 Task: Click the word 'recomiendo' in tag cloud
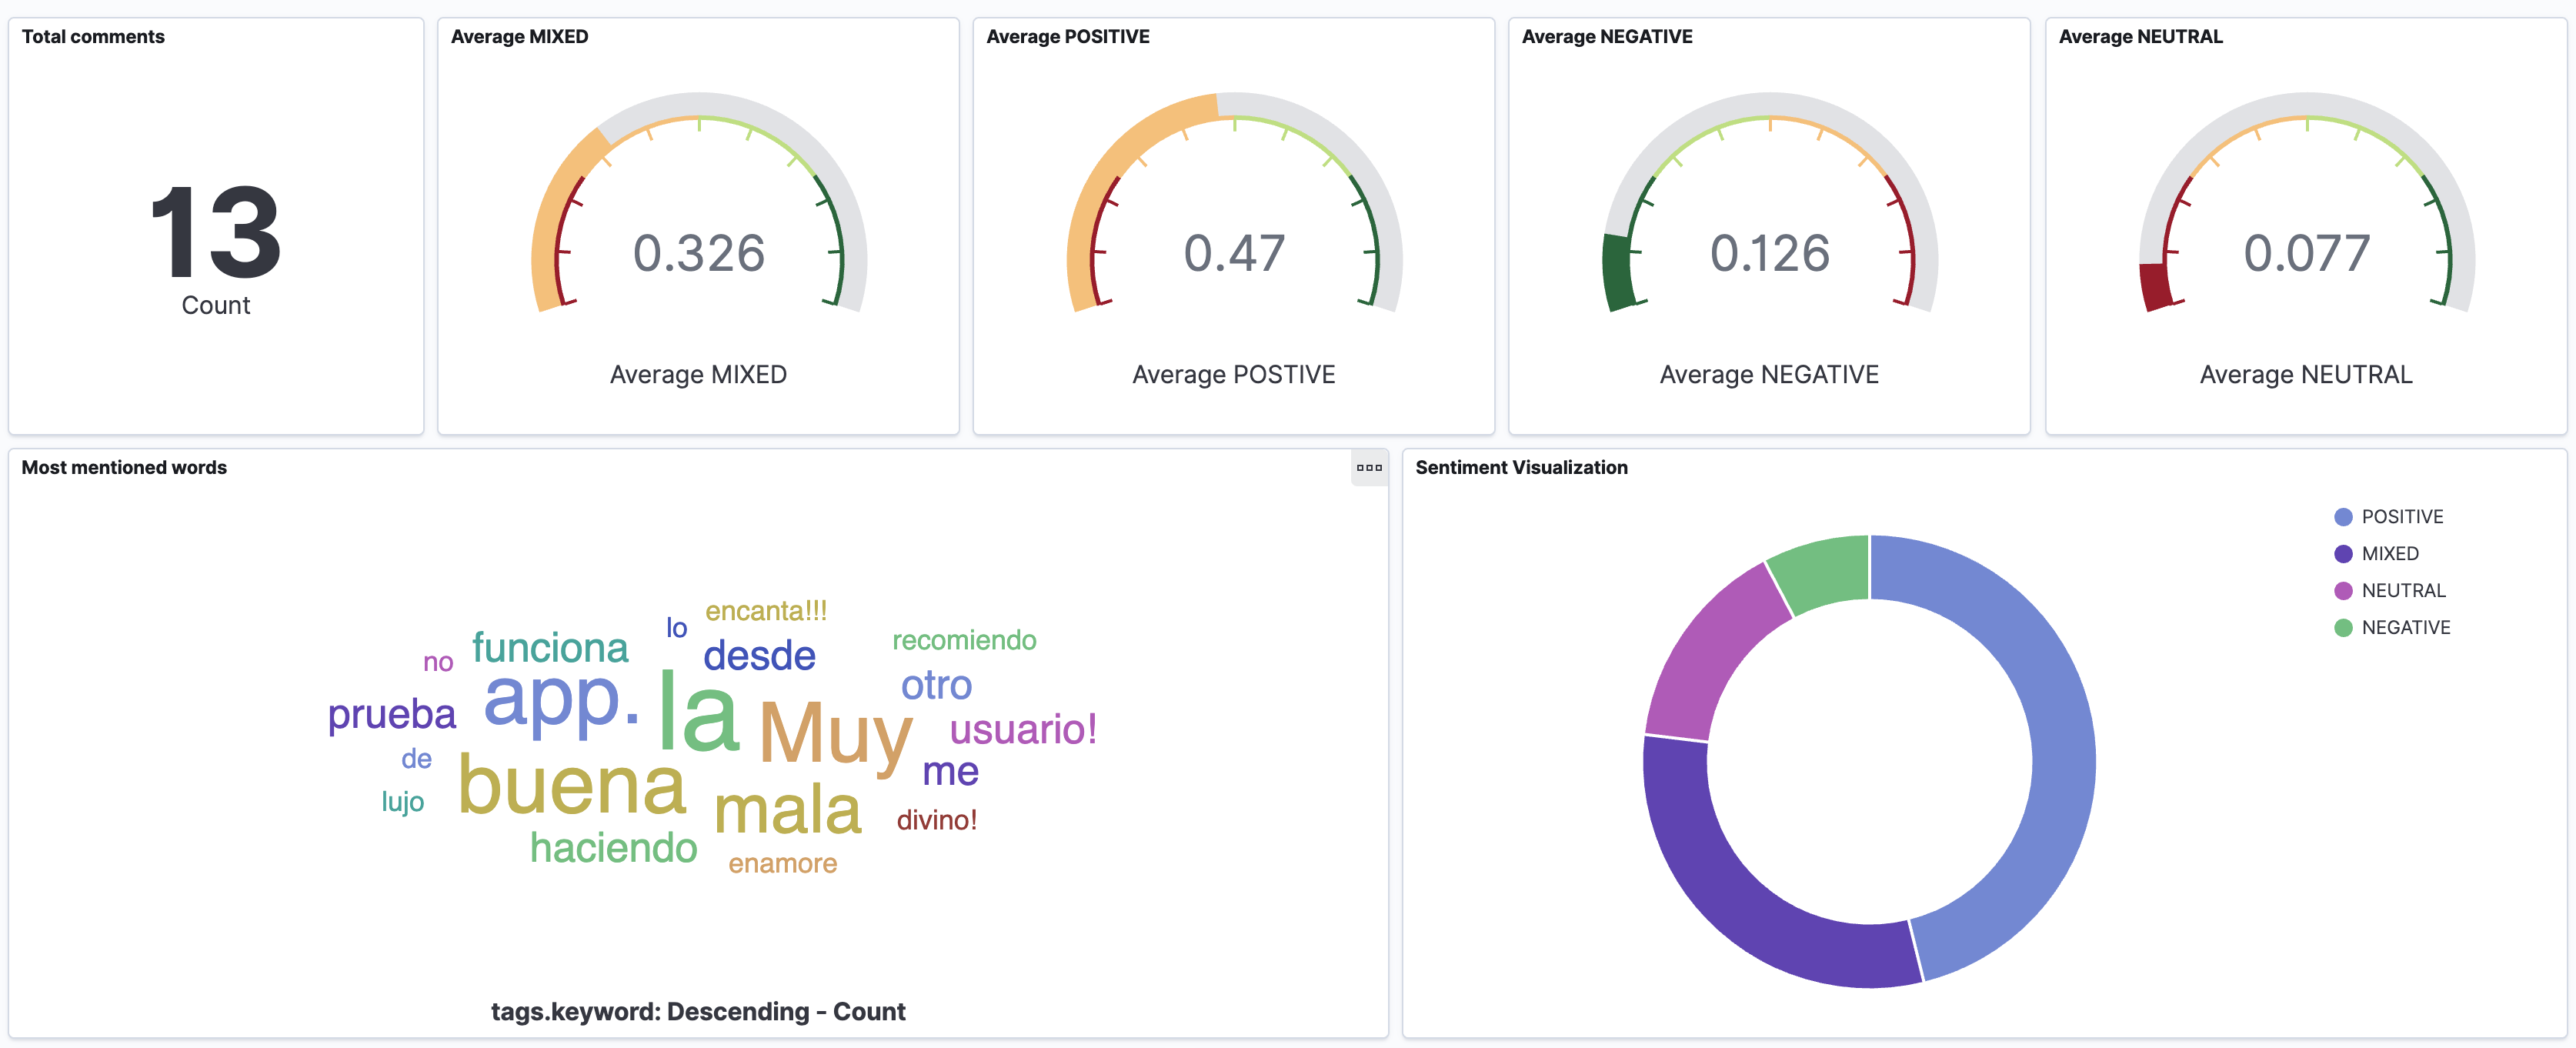(x=963, y=640)
